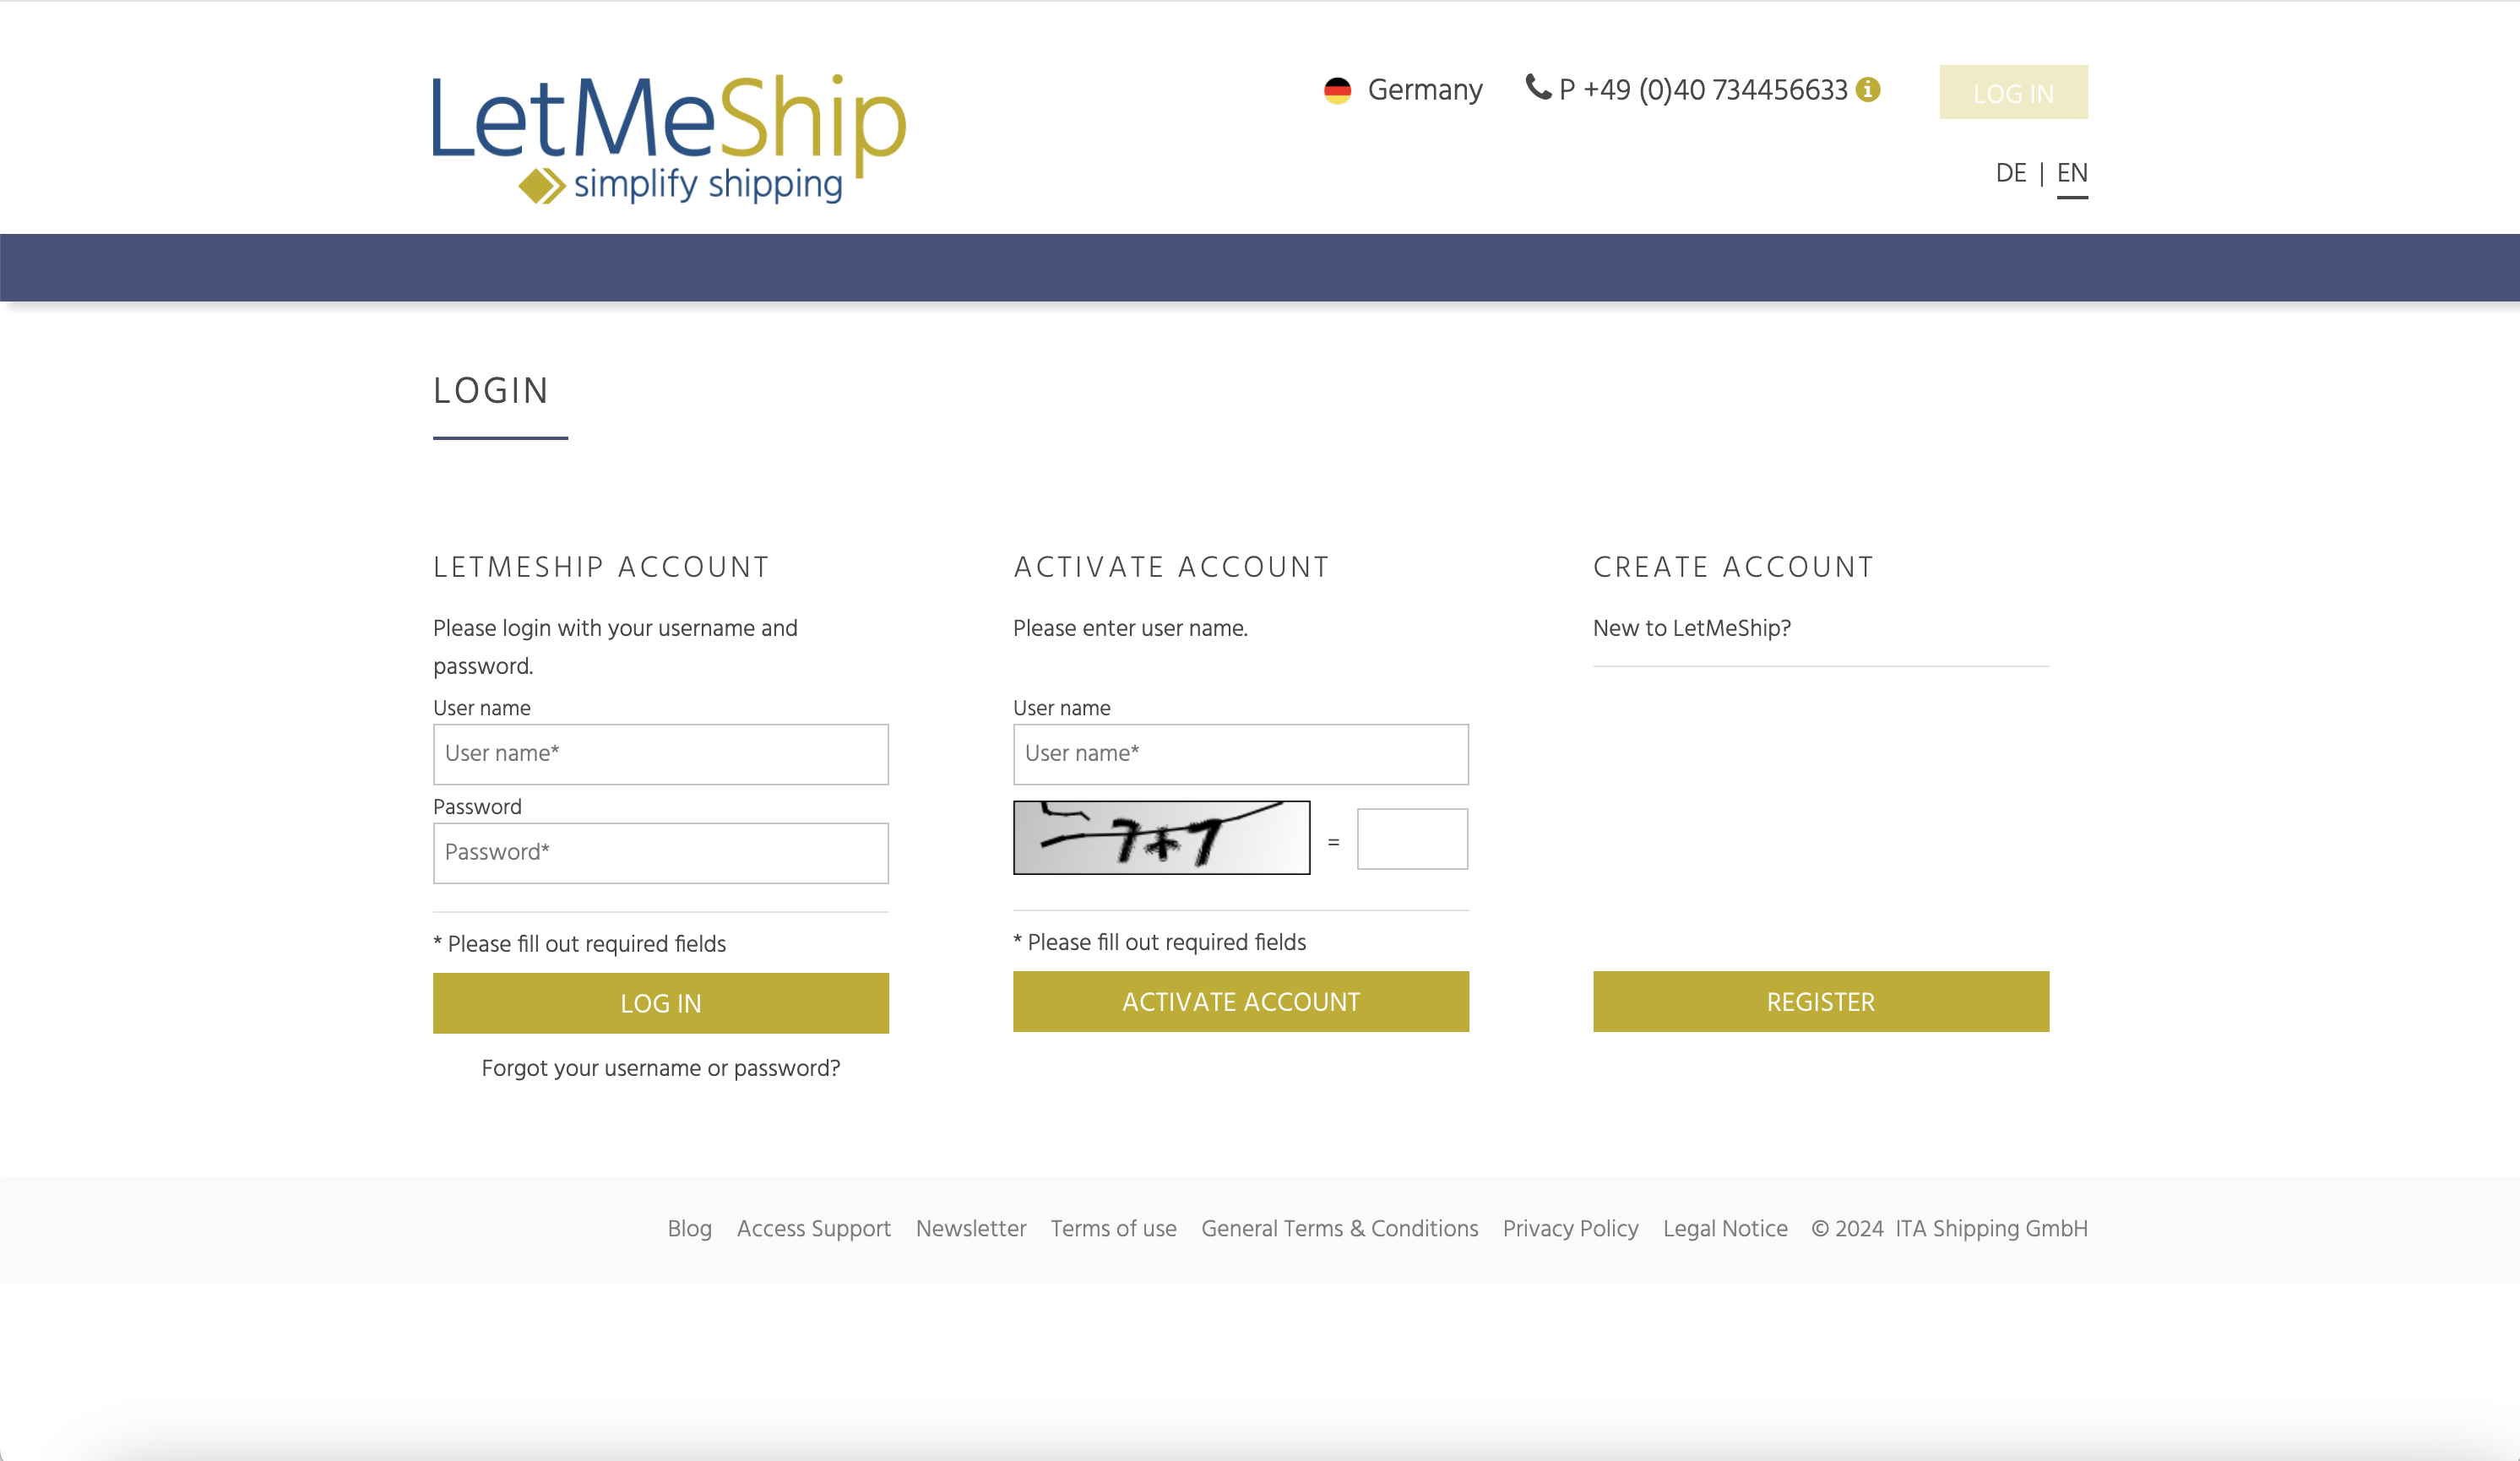
Task: Open the Blog footer link
Action: pyautogui.click(x=689, y=1229)
